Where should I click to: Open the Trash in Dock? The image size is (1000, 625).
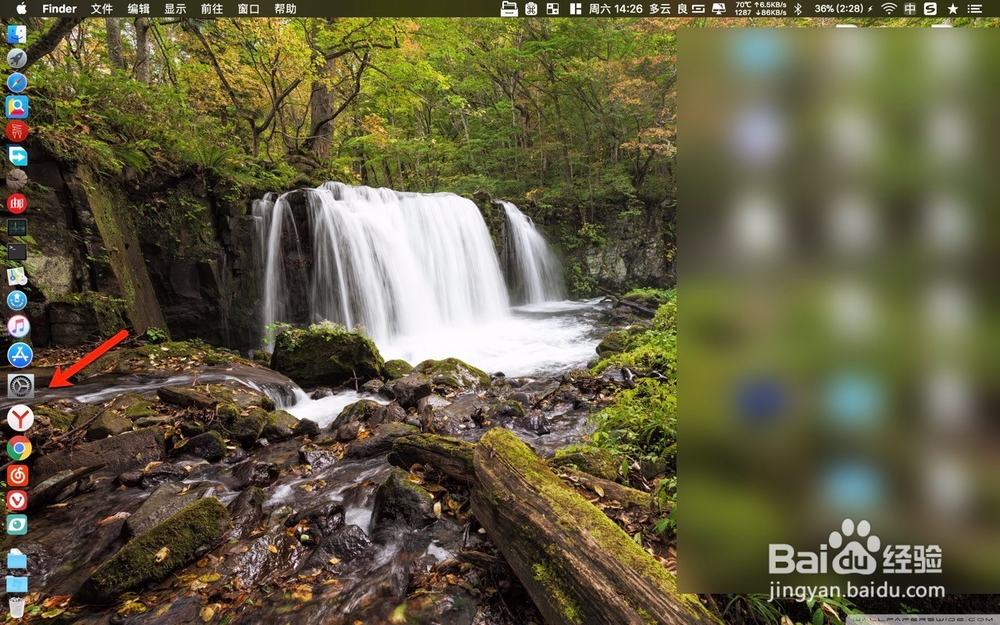(17, 607)
